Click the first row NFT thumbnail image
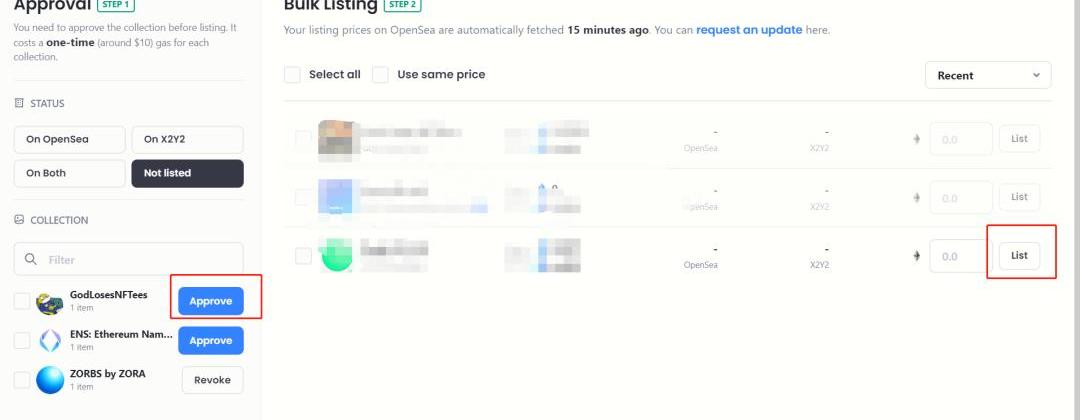 (334, 139)
